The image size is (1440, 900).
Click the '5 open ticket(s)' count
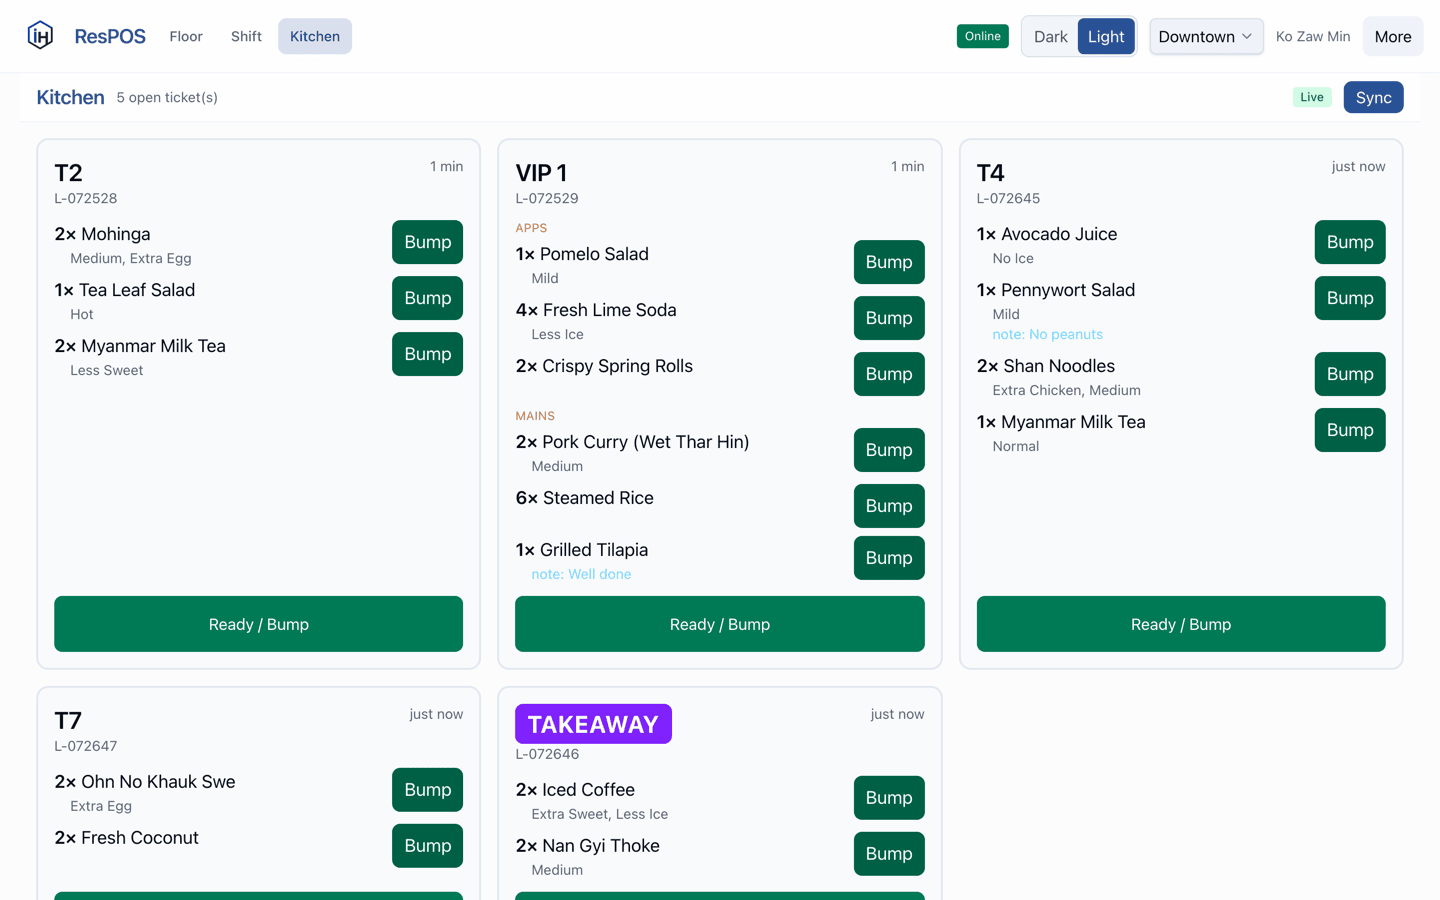tap(167, 97)
